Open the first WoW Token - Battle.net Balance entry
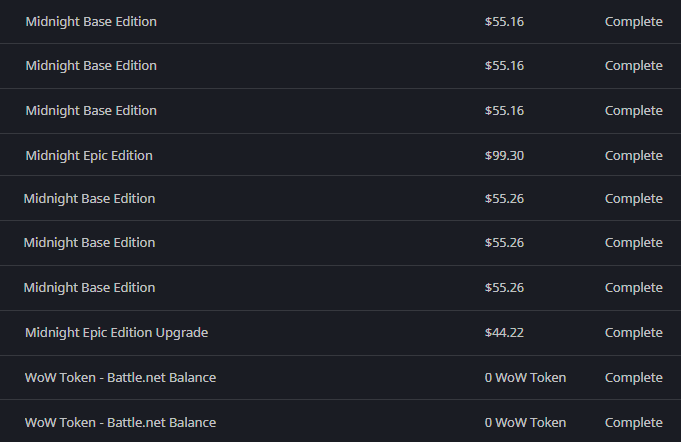Image resolution: width=681 pixels, height=442 pixels. click(x=120, y=378)
